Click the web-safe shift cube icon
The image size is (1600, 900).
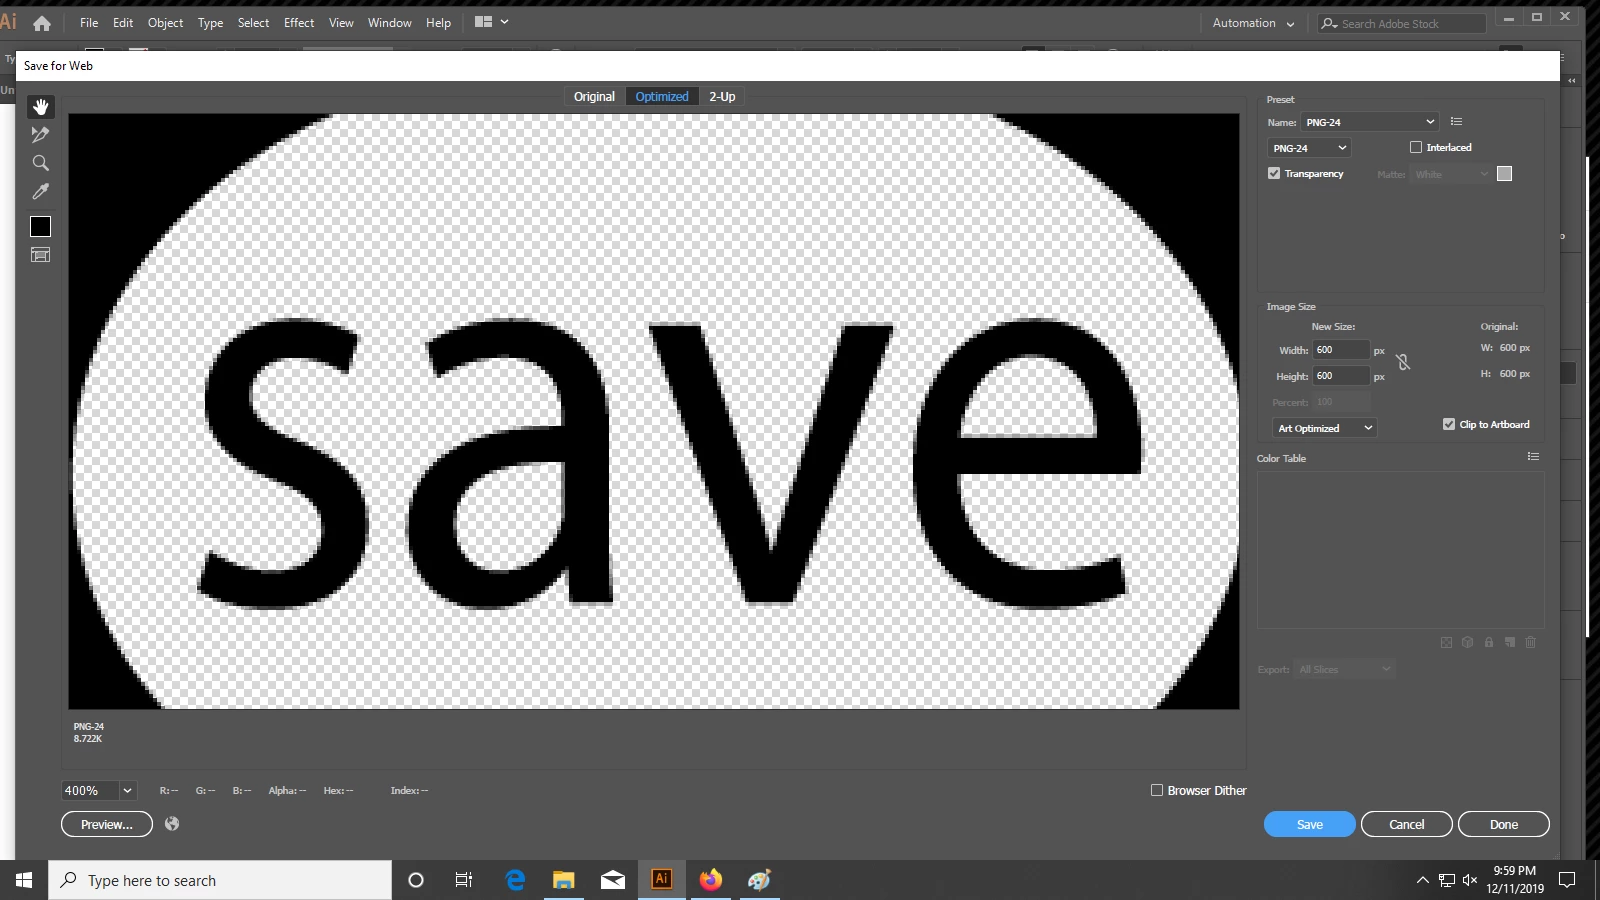point(1467,642)
